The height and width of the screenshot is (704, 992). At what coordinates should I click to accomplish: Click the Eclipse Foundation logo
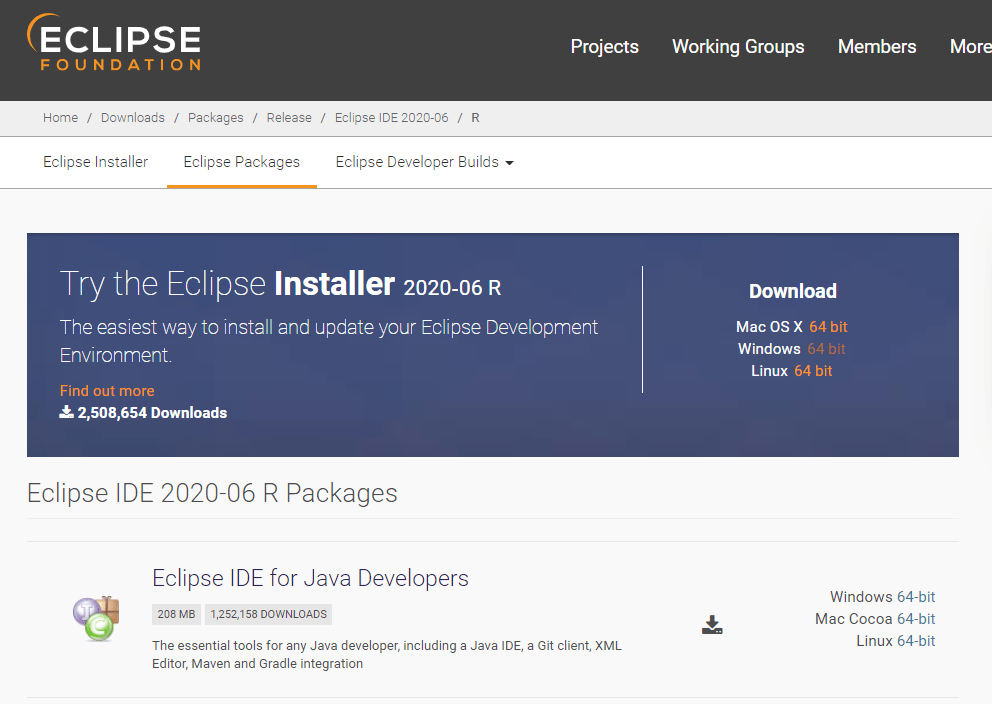(114, 42)
